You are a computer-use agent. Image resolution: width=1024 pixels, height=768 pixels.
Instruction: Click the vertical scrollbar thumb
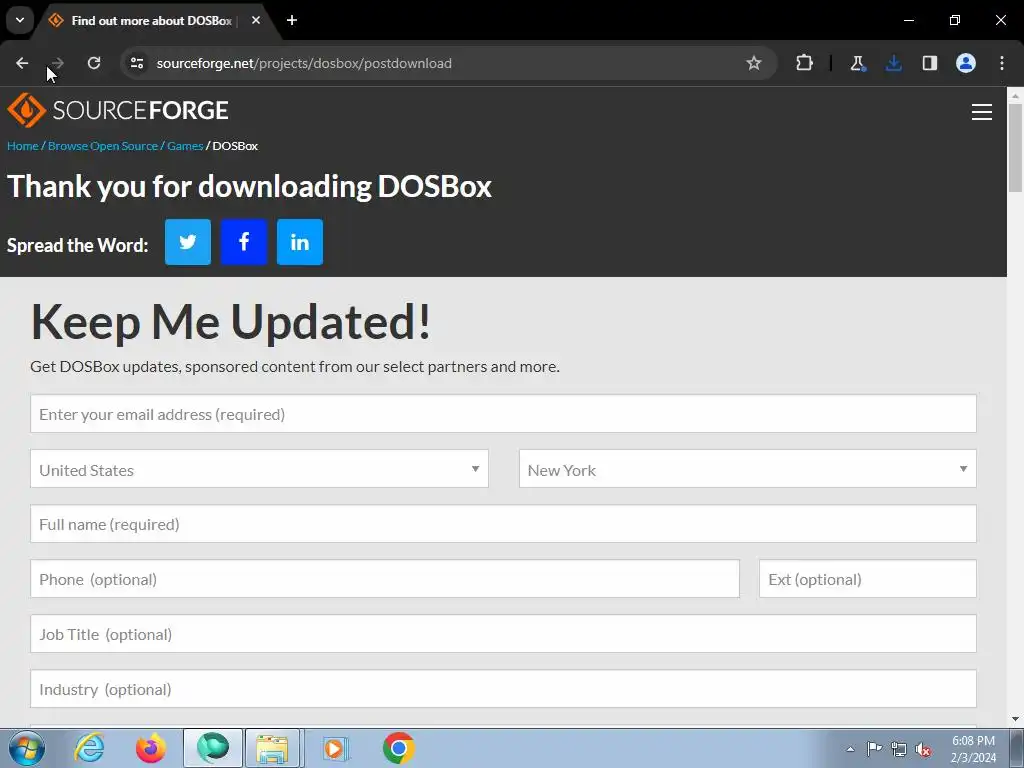[x=1016, y=148]
